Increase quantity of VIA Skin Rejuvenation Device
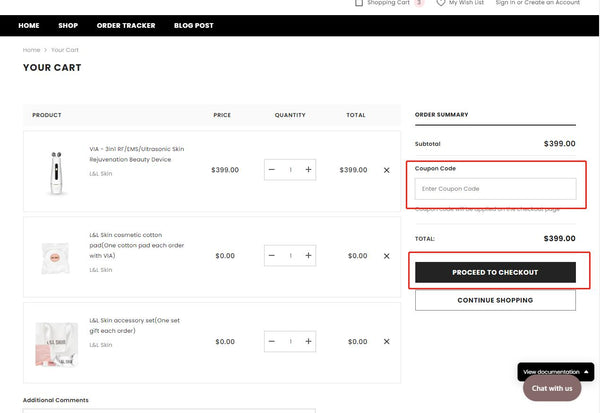Viewport: 600px width, 413px height. [308, 170]
